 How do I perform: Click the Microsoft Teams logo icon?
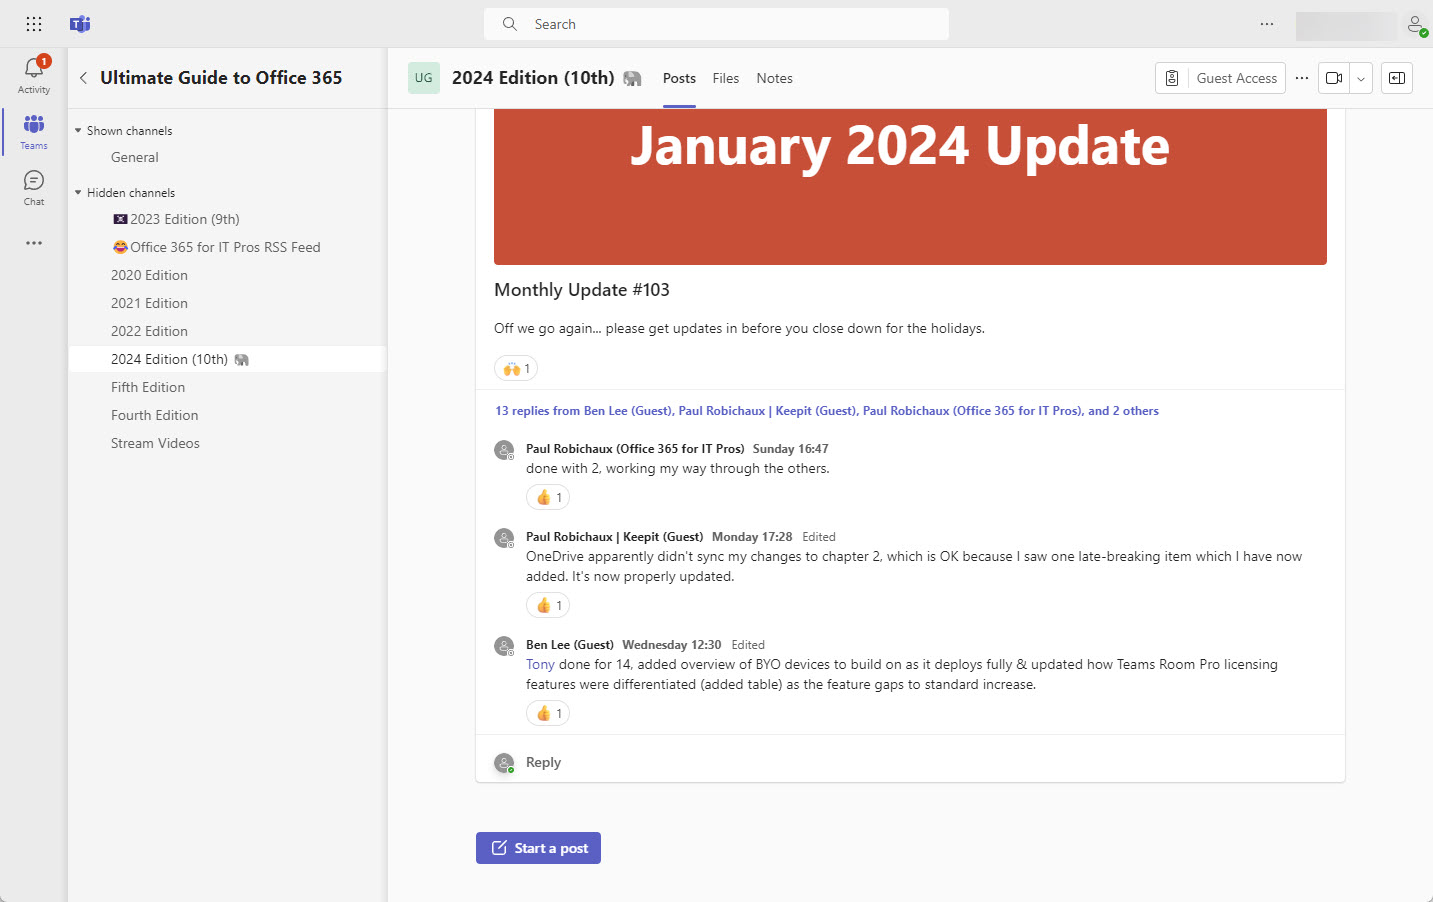point(79,23)
